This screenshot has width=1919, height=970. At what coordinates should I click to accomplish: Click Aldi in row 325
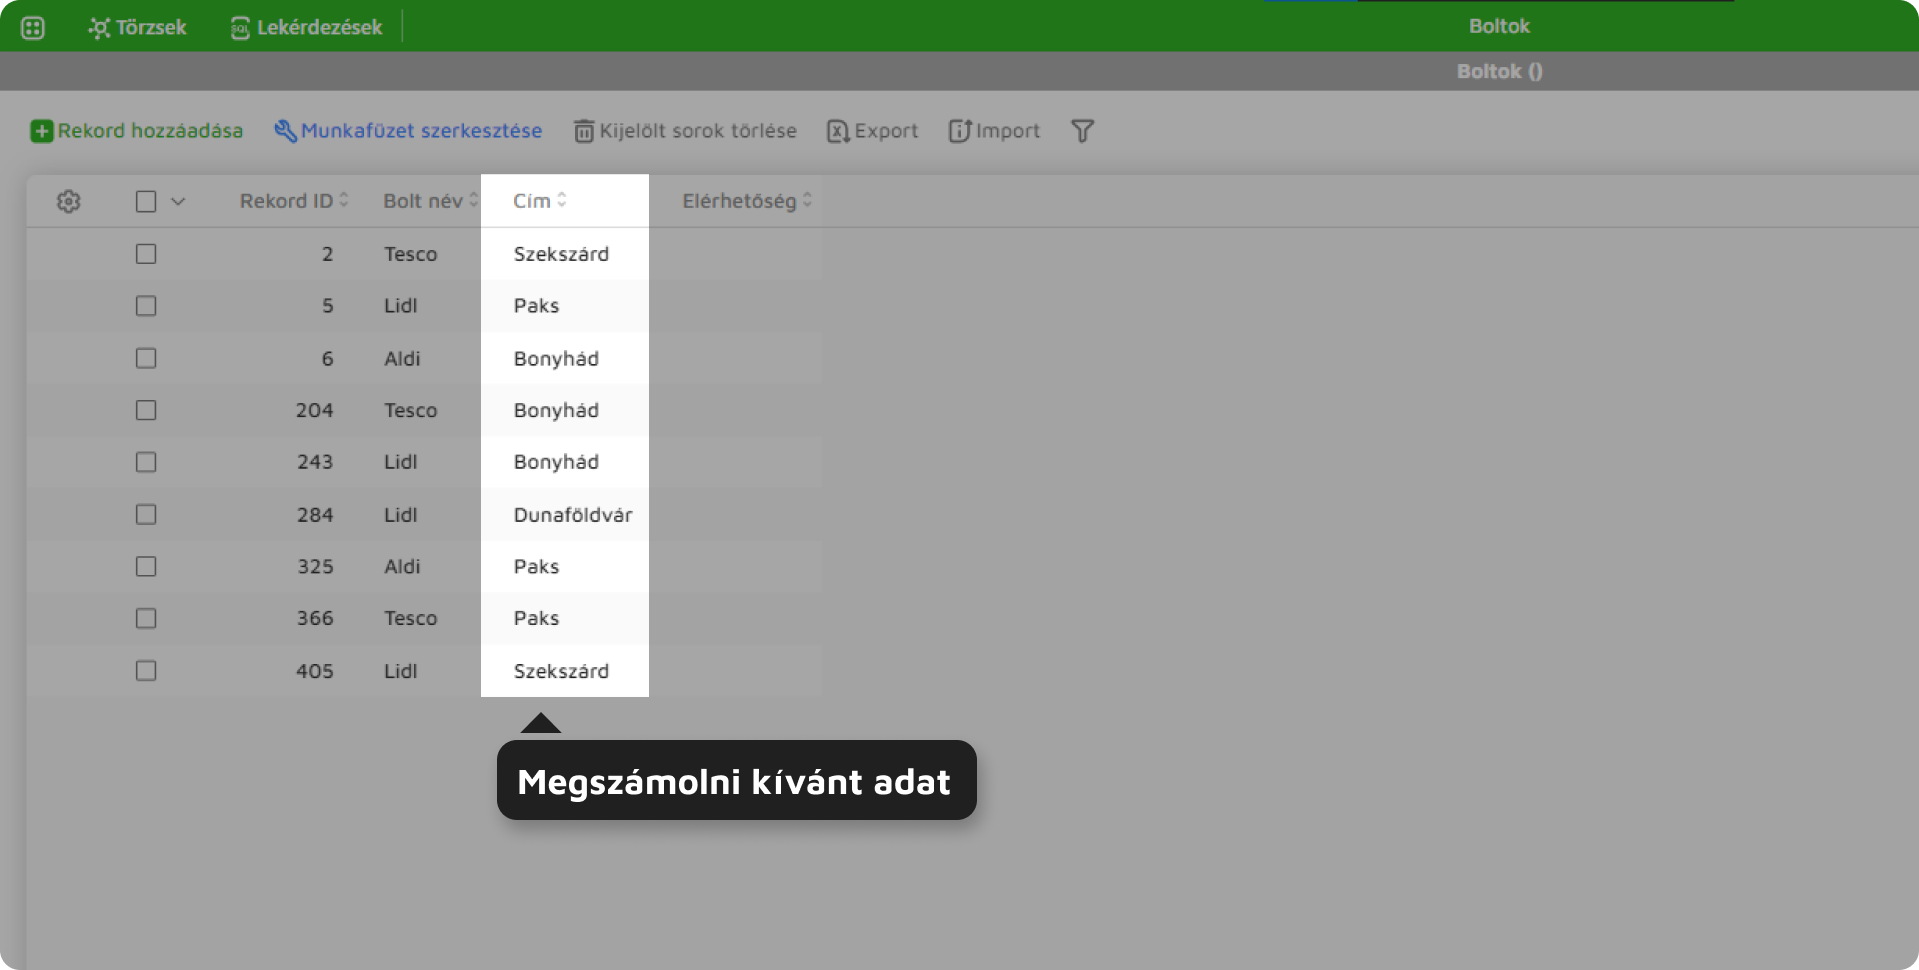pos(402,566)
